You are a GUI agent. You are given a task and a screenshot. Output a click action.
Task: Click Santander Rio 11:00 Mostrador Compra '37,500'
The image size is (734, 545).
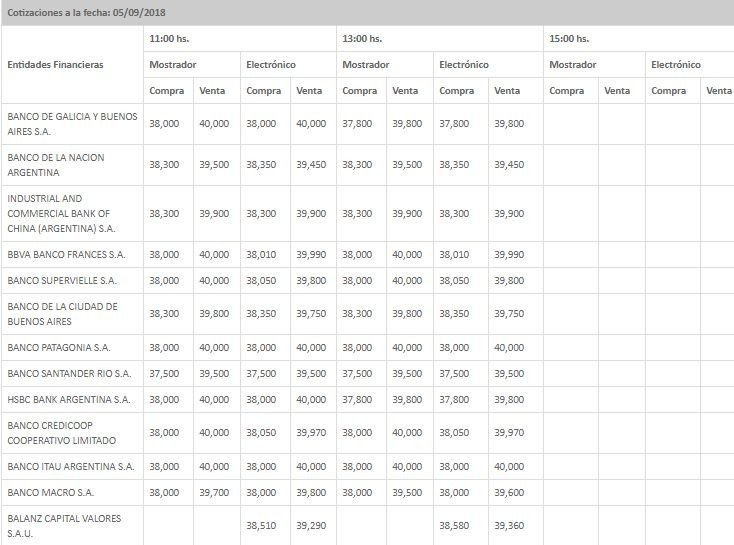coord(164,374)
